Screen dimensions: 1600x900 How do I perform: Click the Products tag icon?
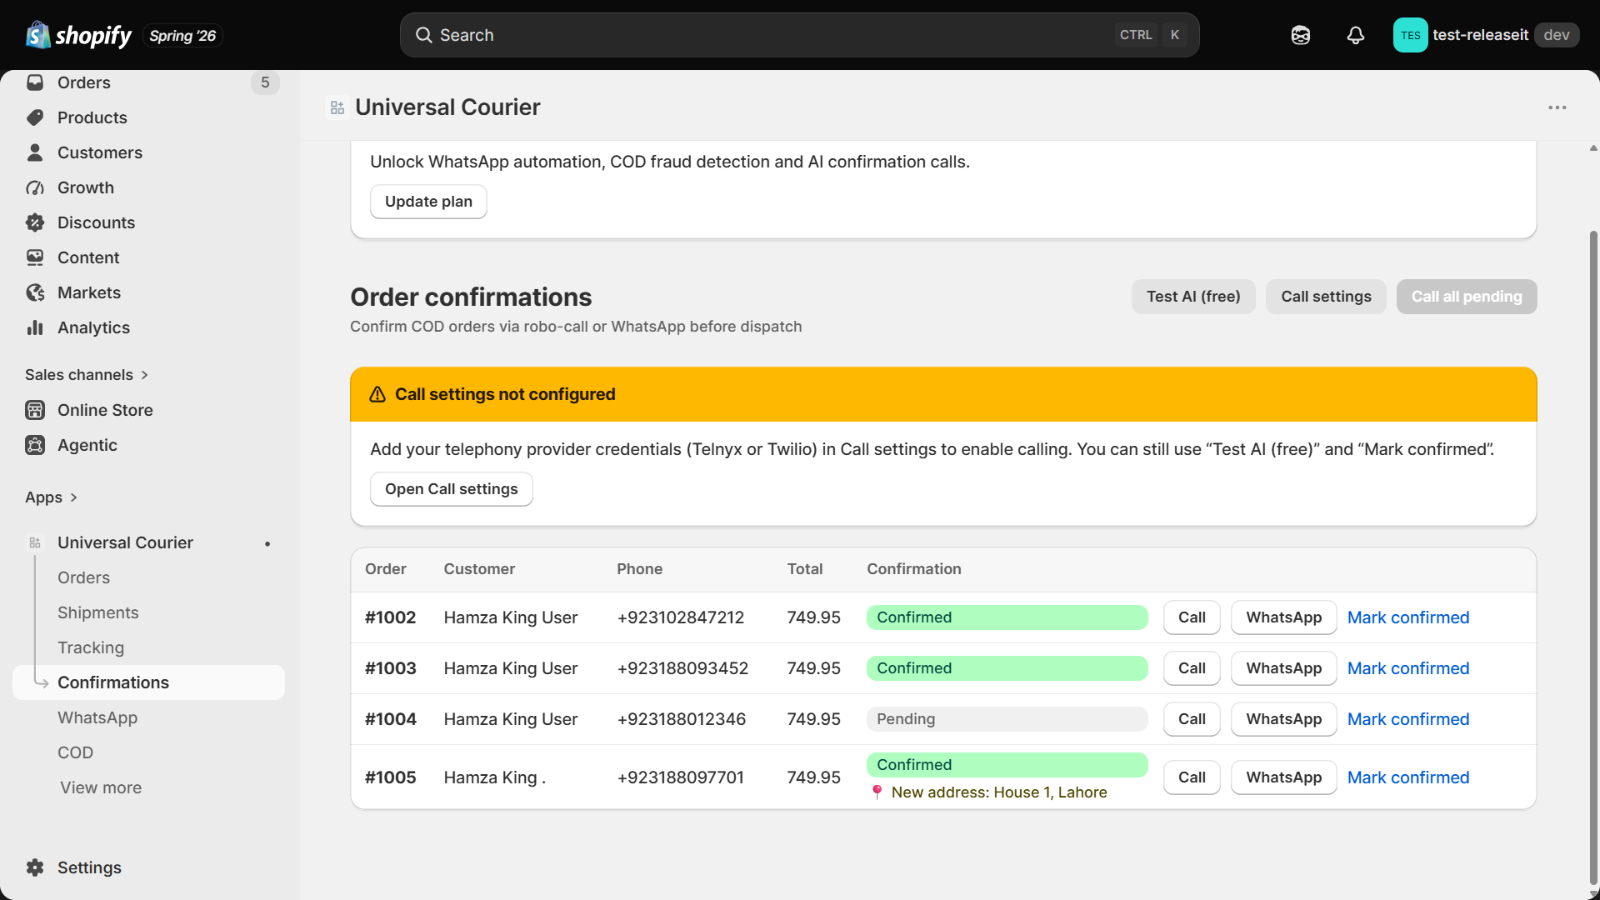[35, 117]
